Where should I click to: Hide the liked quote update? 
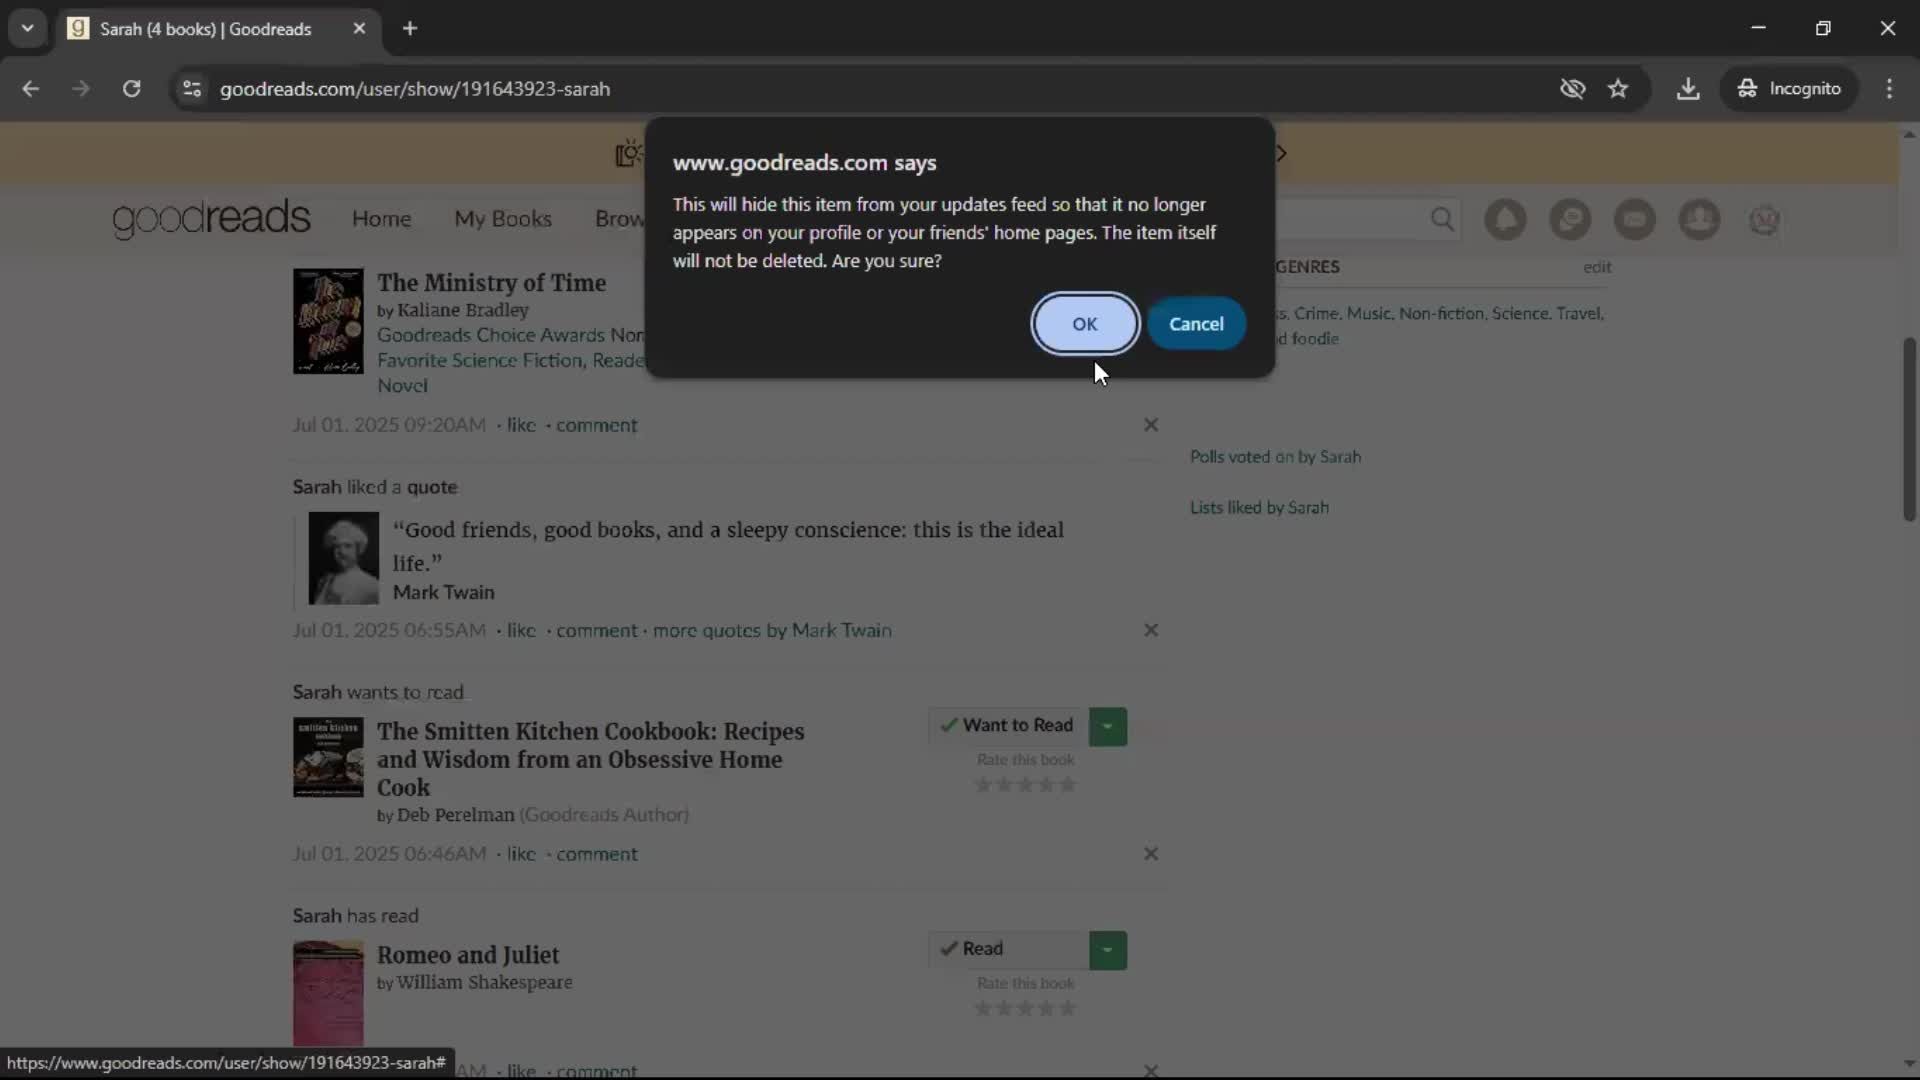tap(1151, 630)
